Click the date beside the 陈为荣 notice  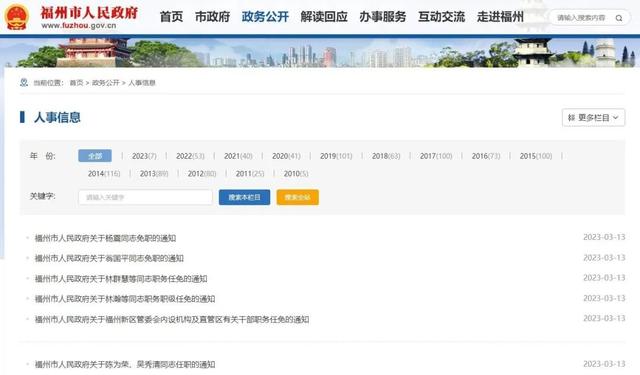pyautogui.click(x=604, y=364)
